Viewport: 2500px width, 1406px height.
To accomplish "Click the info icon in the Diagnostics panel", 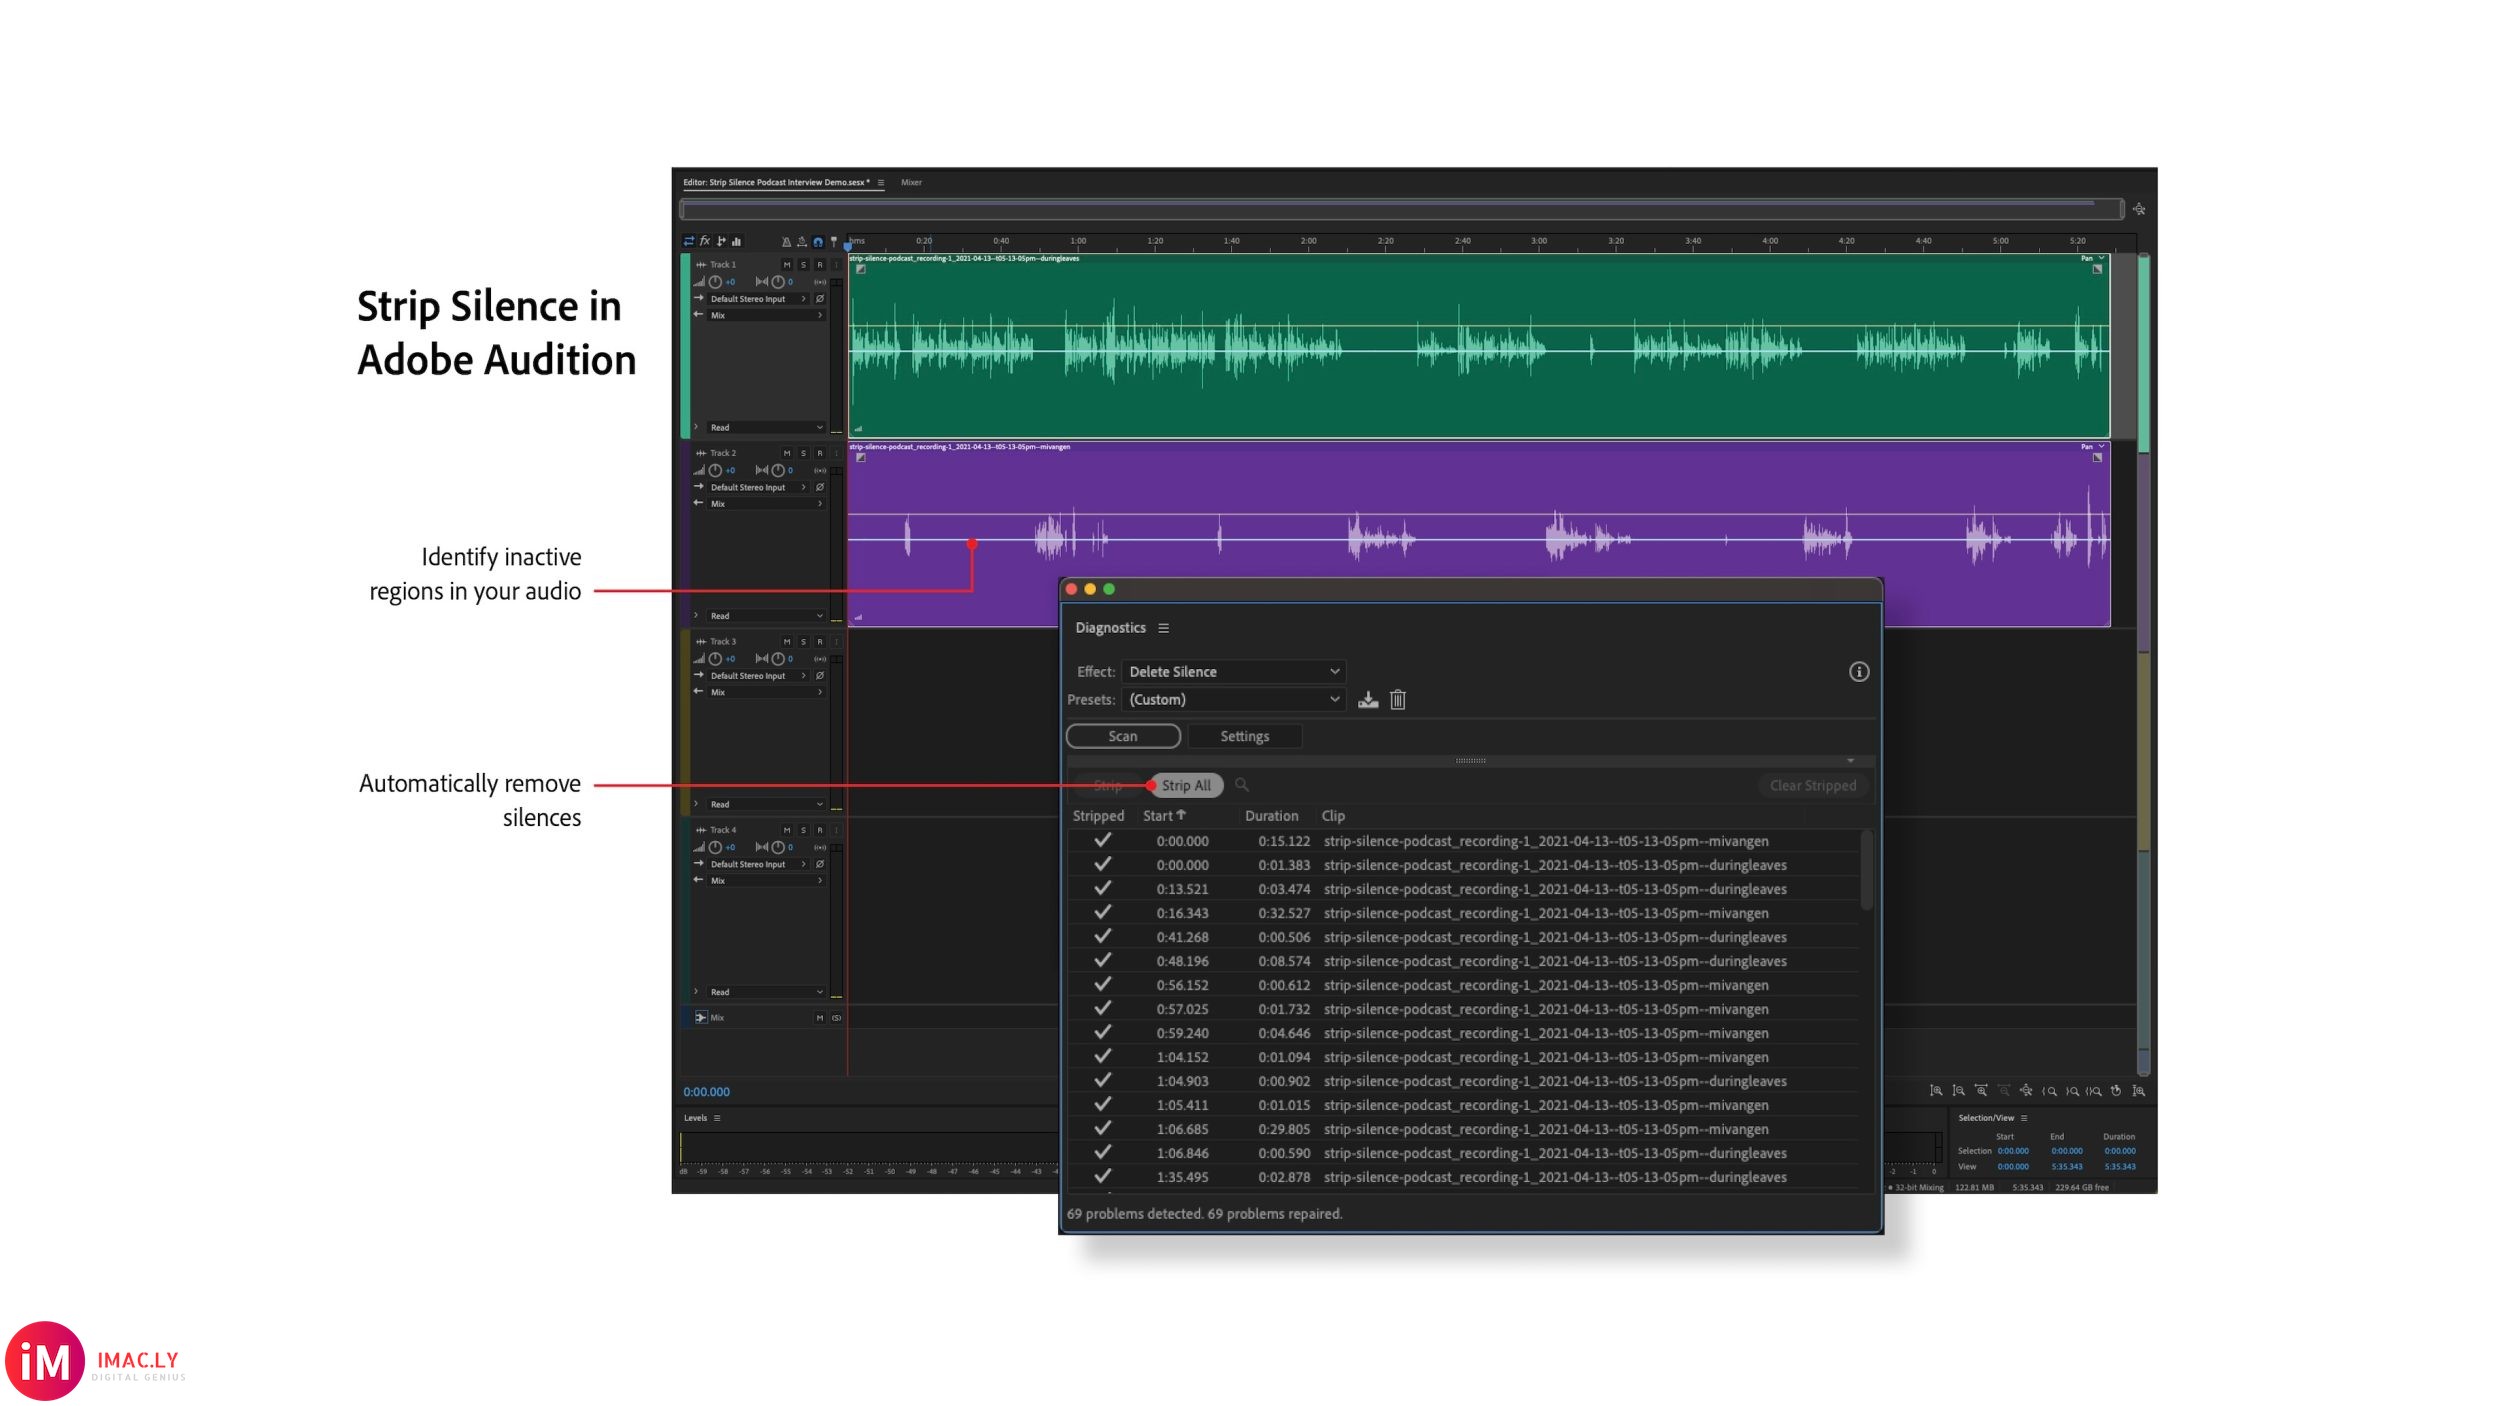I will click(1858, 672).
